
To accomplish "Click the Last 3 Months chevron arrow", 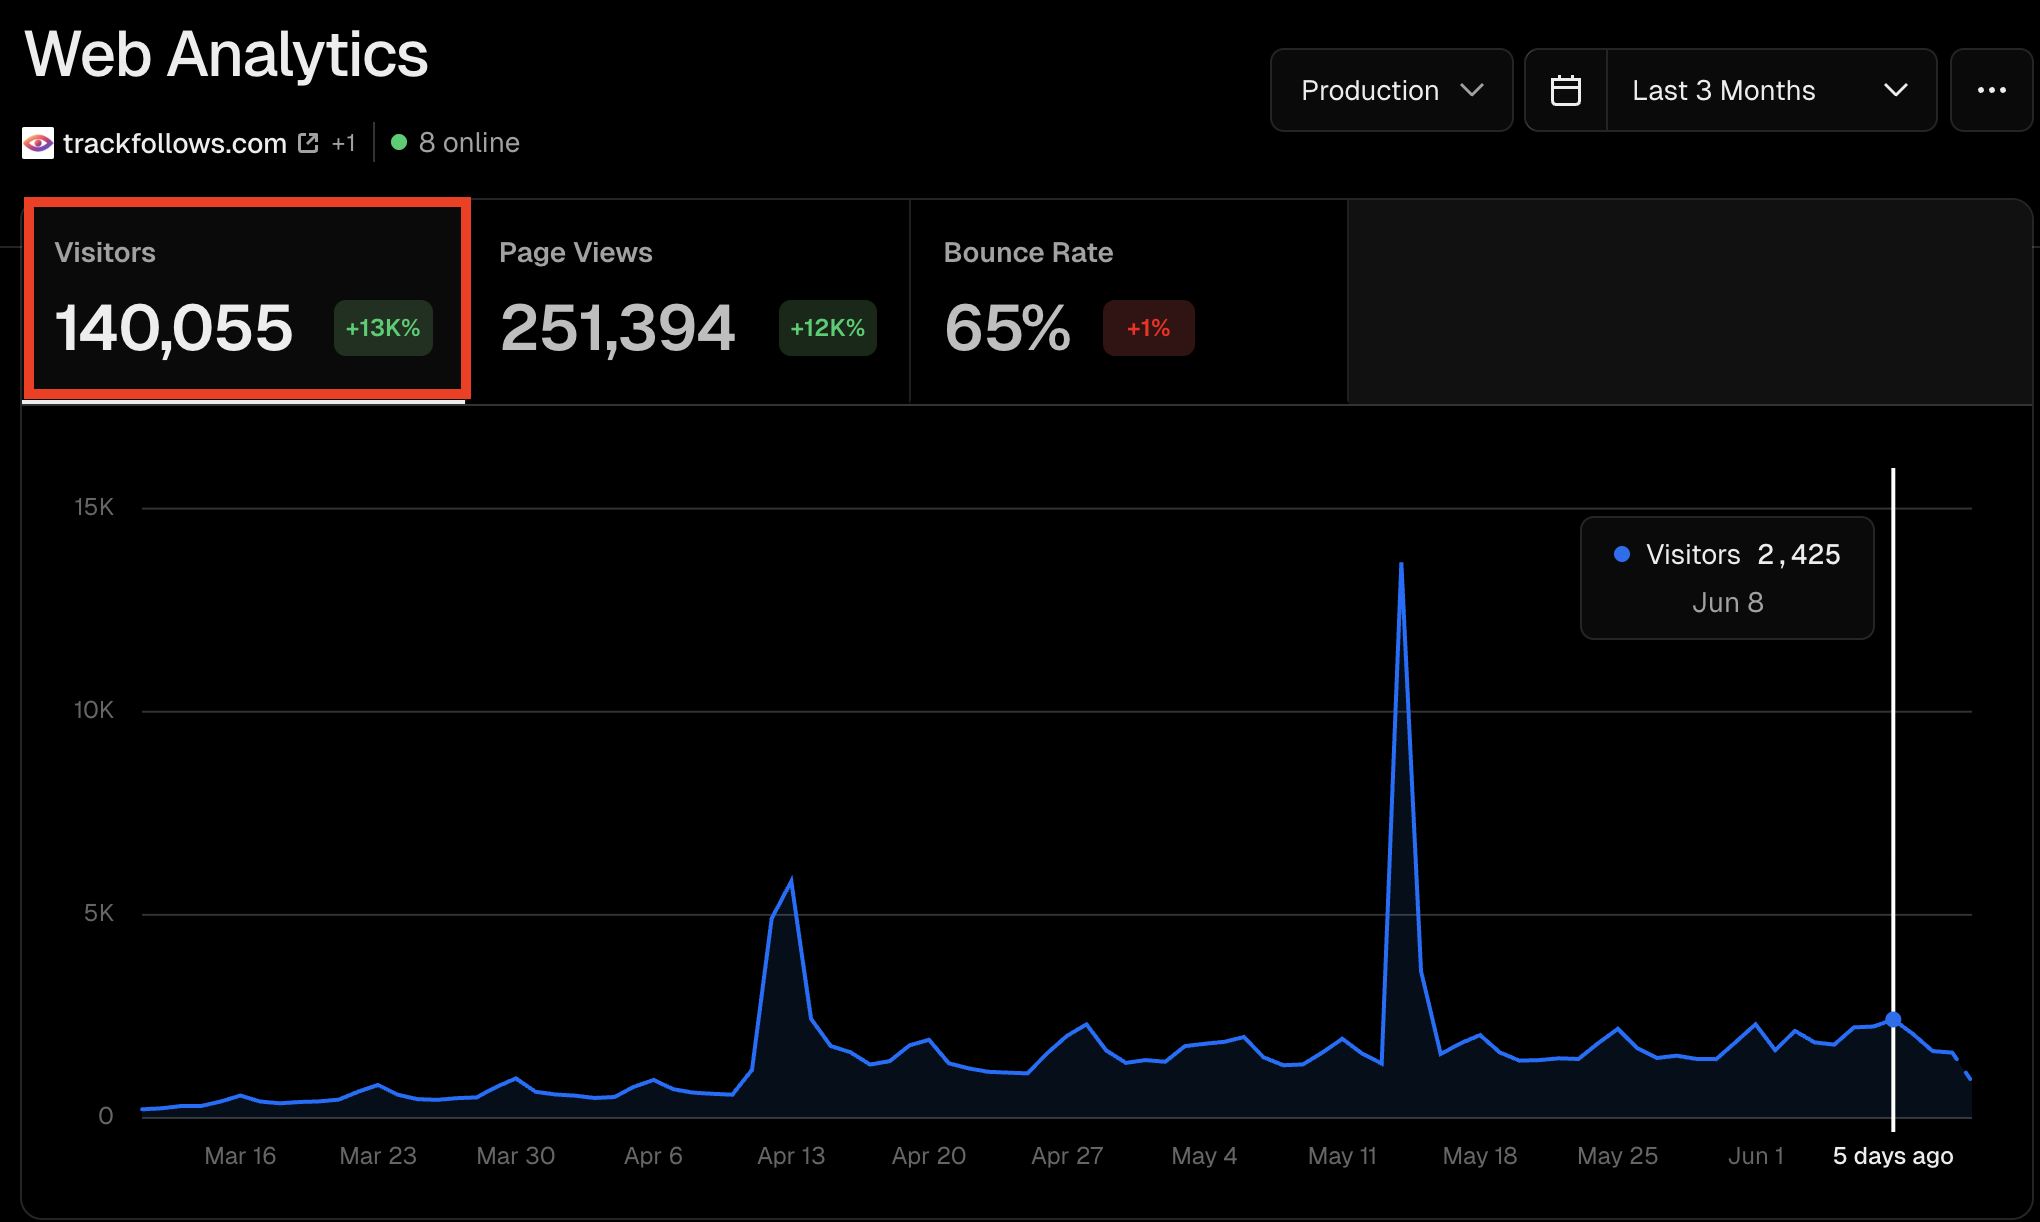I will tap(1895, 90).
